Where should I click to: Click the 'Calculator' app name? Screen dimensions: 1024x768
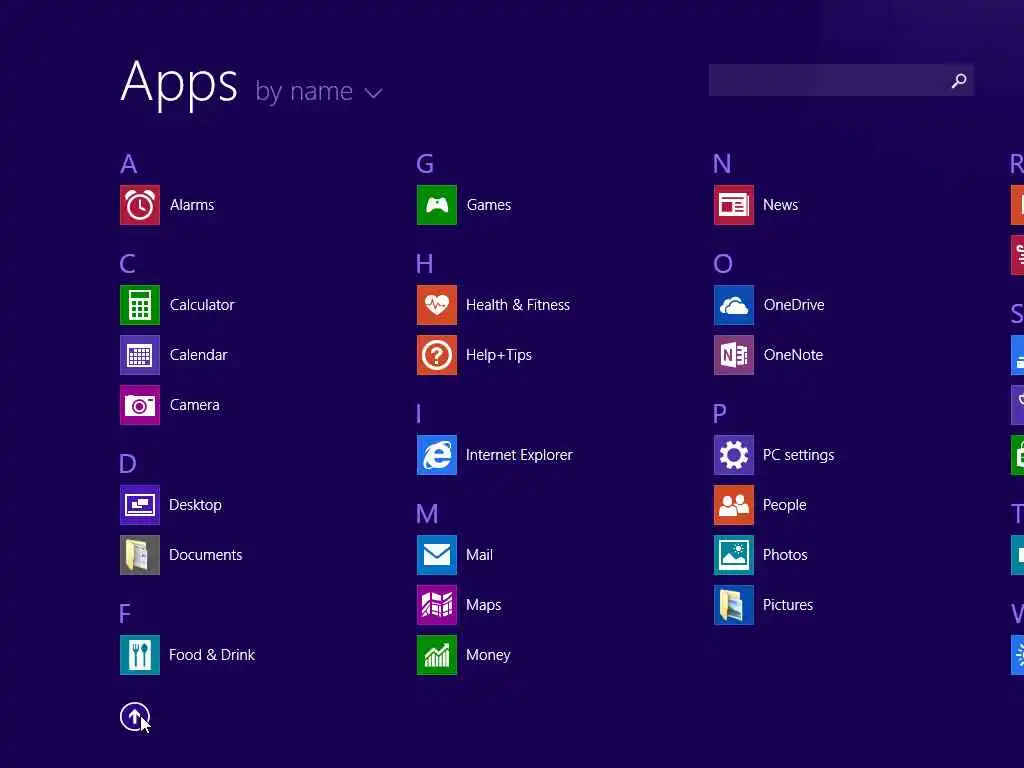tap(202, 305)
